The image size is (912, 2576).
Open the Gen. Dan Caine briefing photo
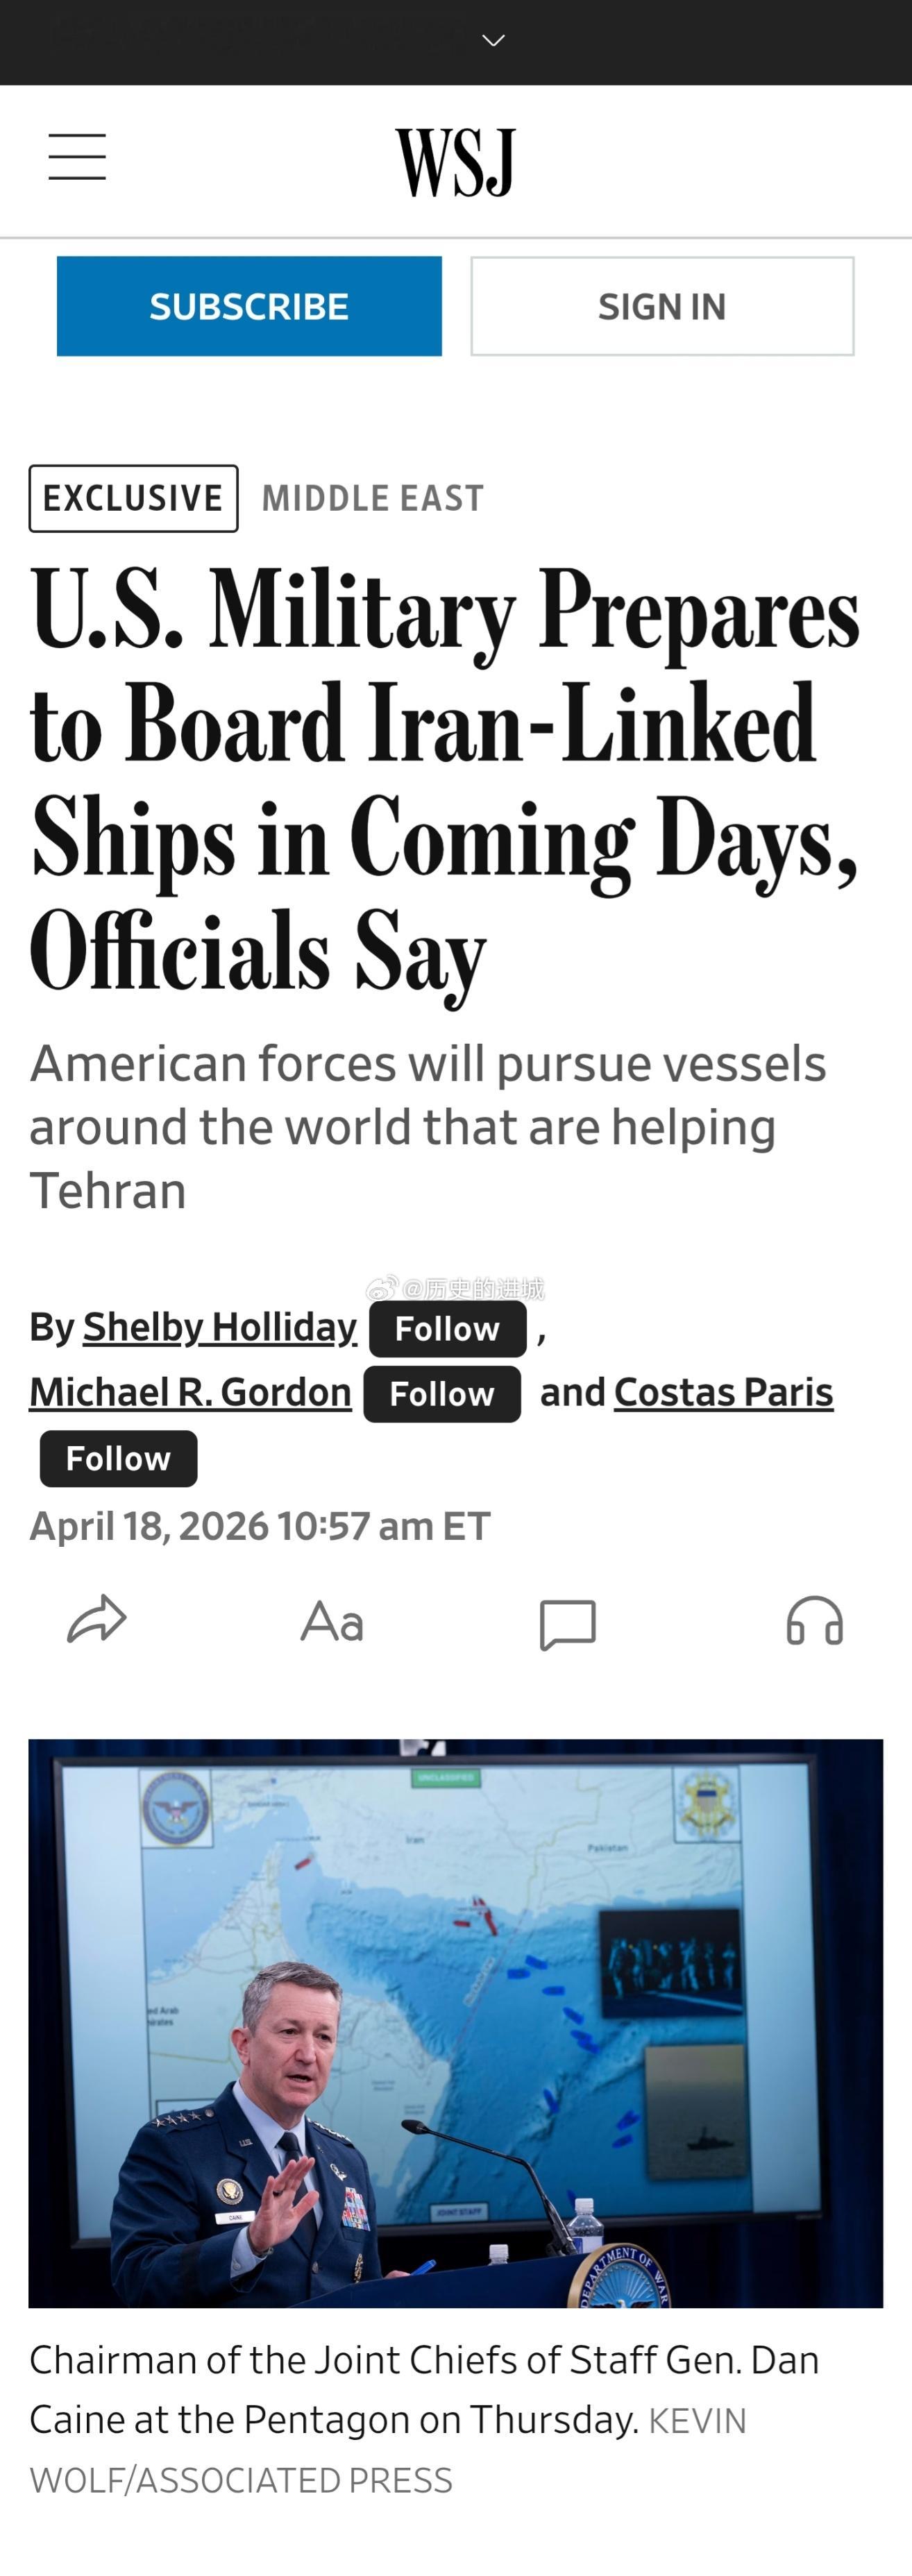coord(456,2023)
